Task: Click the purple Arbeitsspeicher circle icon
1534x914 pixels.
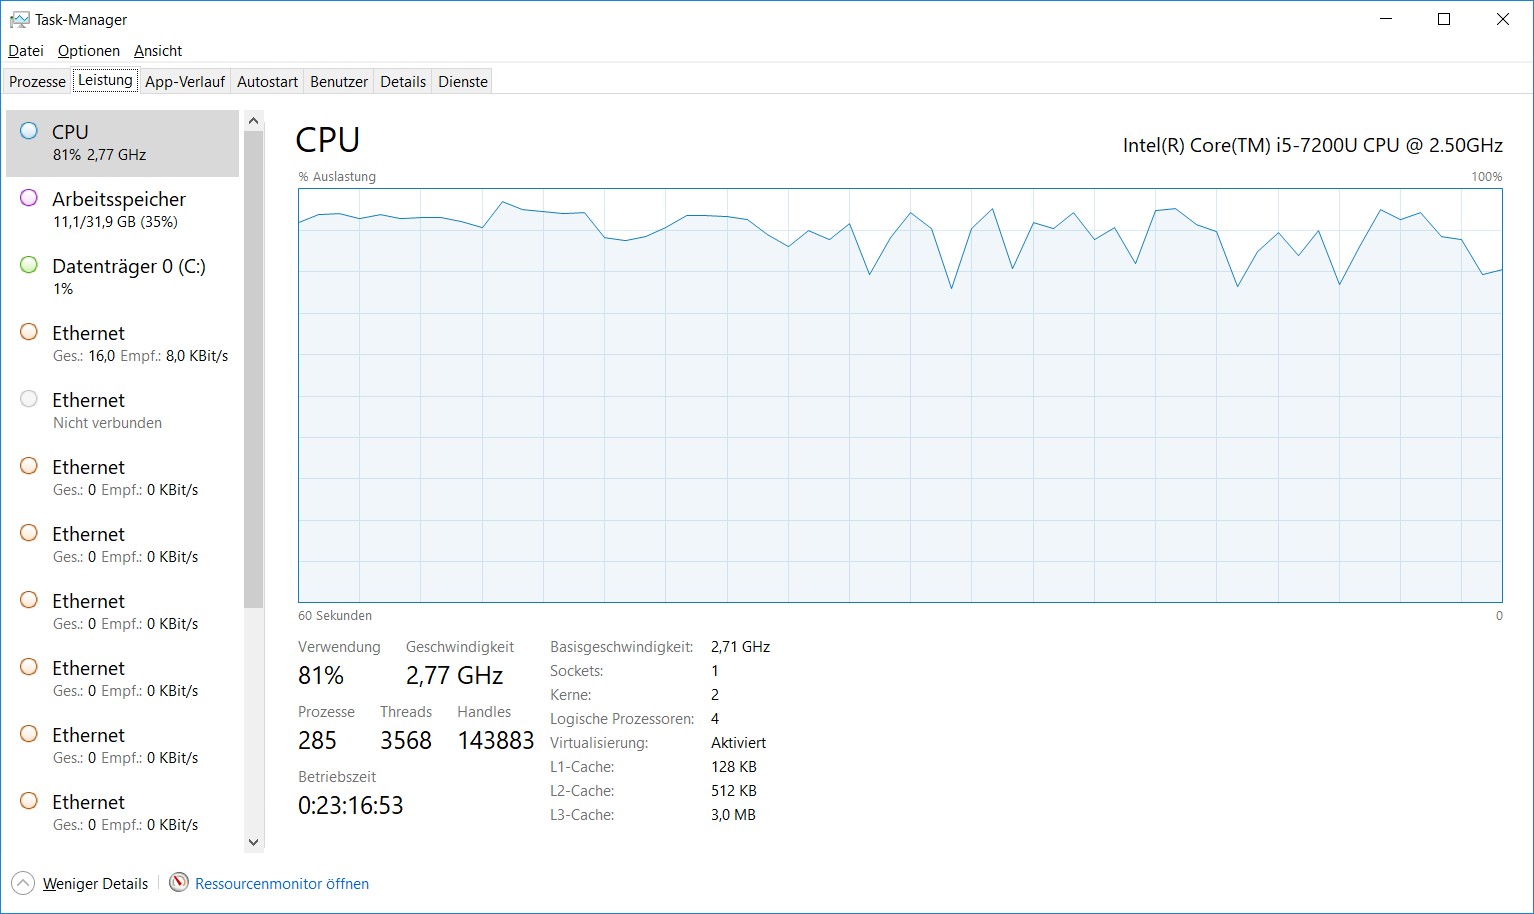Action: (x=29, y=198)
